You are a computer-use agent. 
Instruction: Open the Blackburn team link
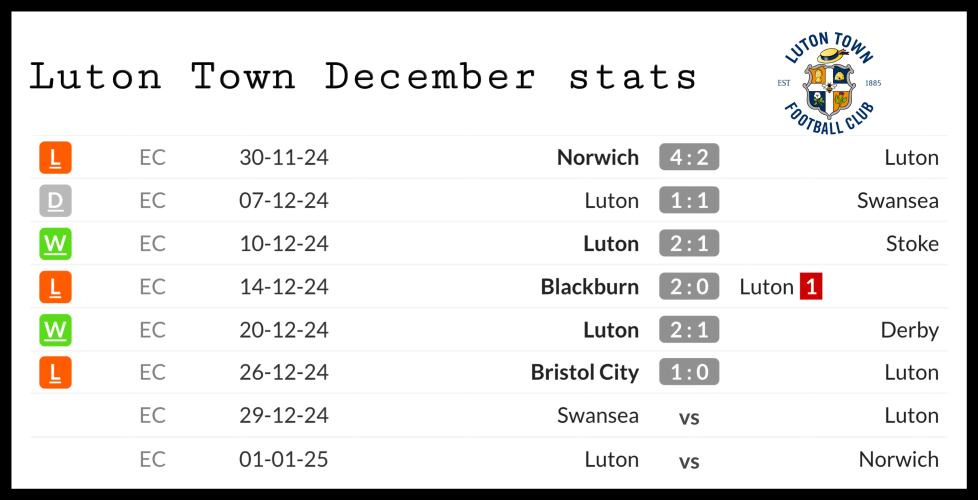(x=589, y=287)
